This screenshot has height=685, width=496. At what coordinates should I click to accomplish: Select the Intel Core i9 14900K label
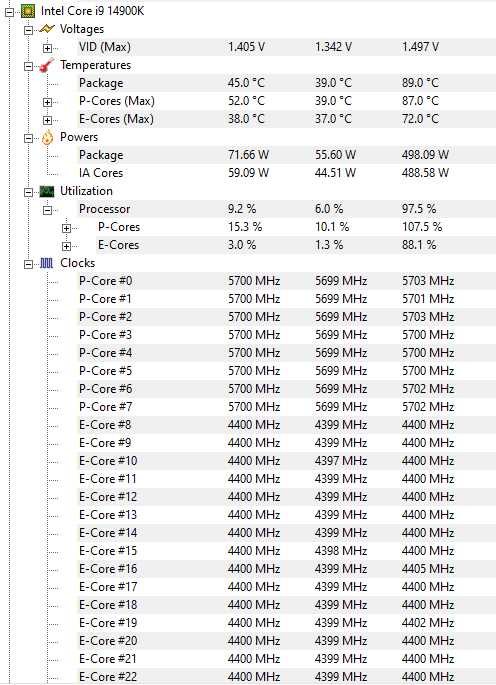(x=93, y=11)
